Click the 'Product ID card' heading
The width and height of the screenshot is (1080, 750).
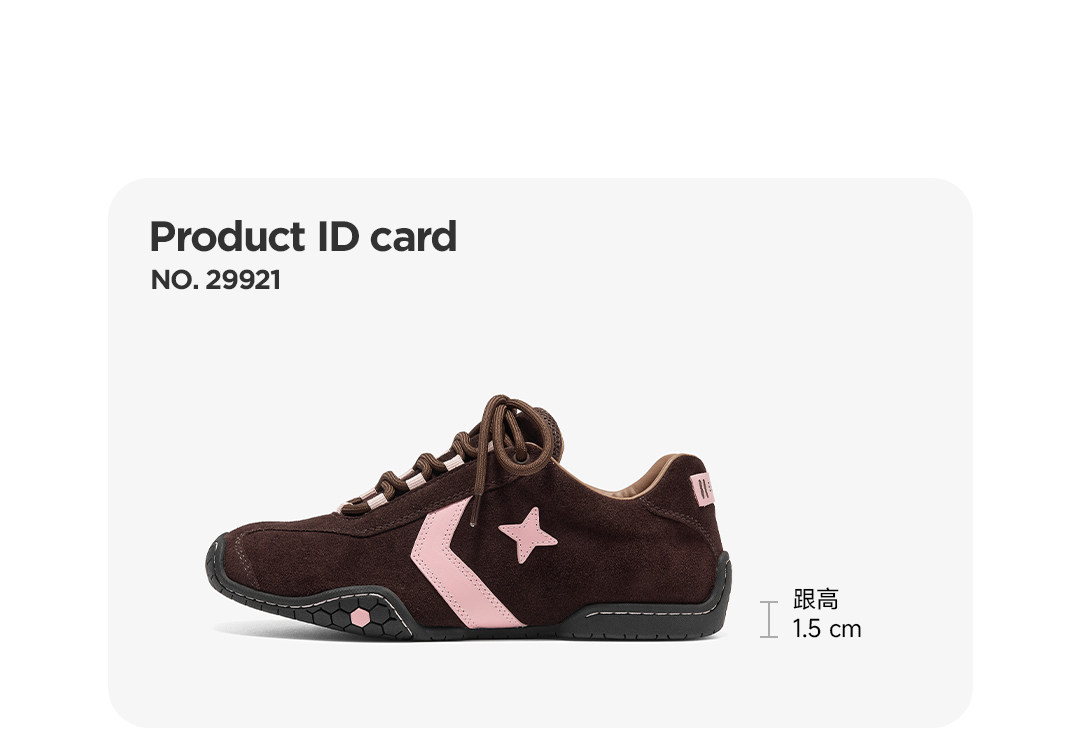303,236
